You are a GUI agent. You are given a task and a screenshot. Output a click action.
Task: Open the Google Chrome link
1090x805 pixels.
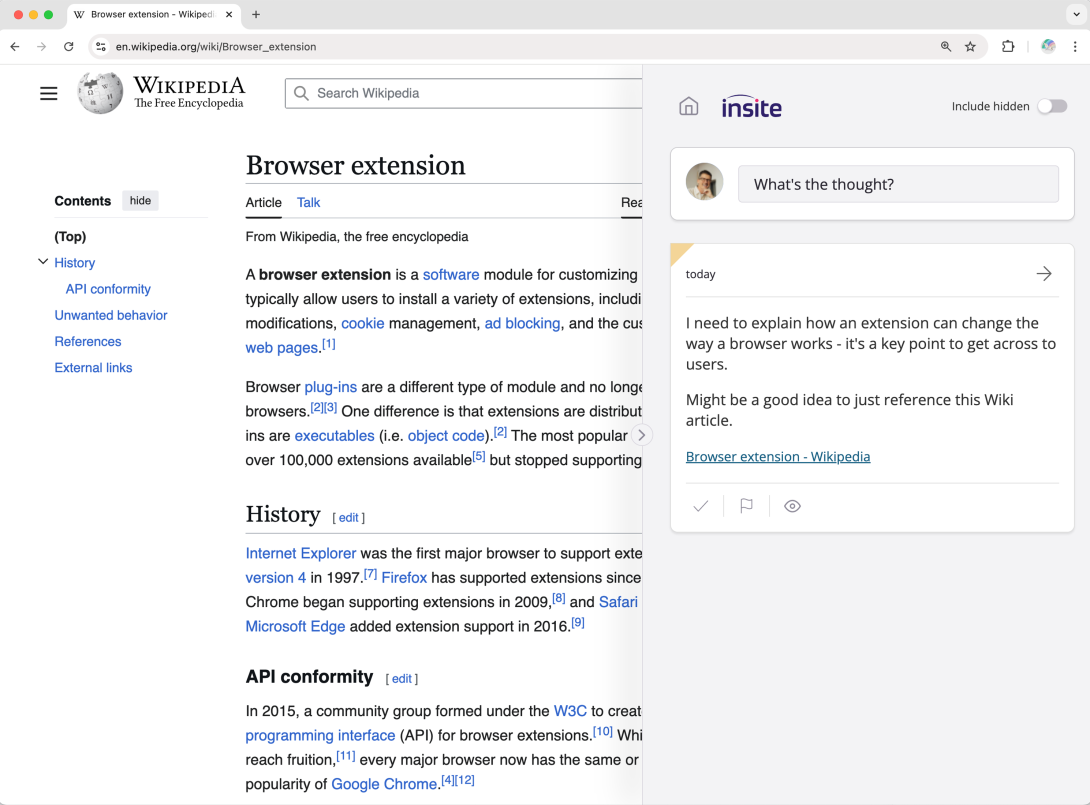(x=384, y=784)
